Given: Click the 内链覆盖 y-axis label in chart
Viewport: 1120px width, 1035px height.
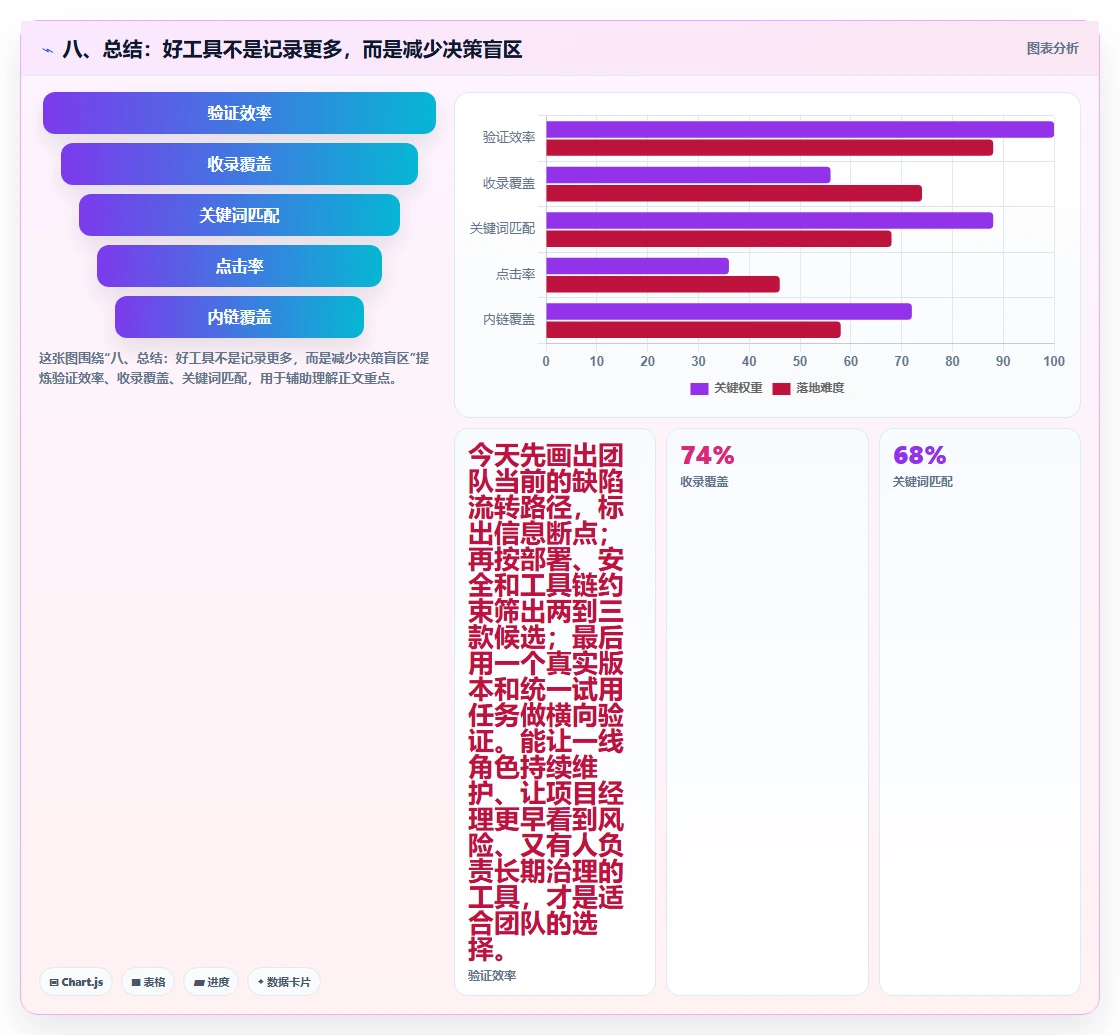Looking at the screenshot, I should (509, 319).
